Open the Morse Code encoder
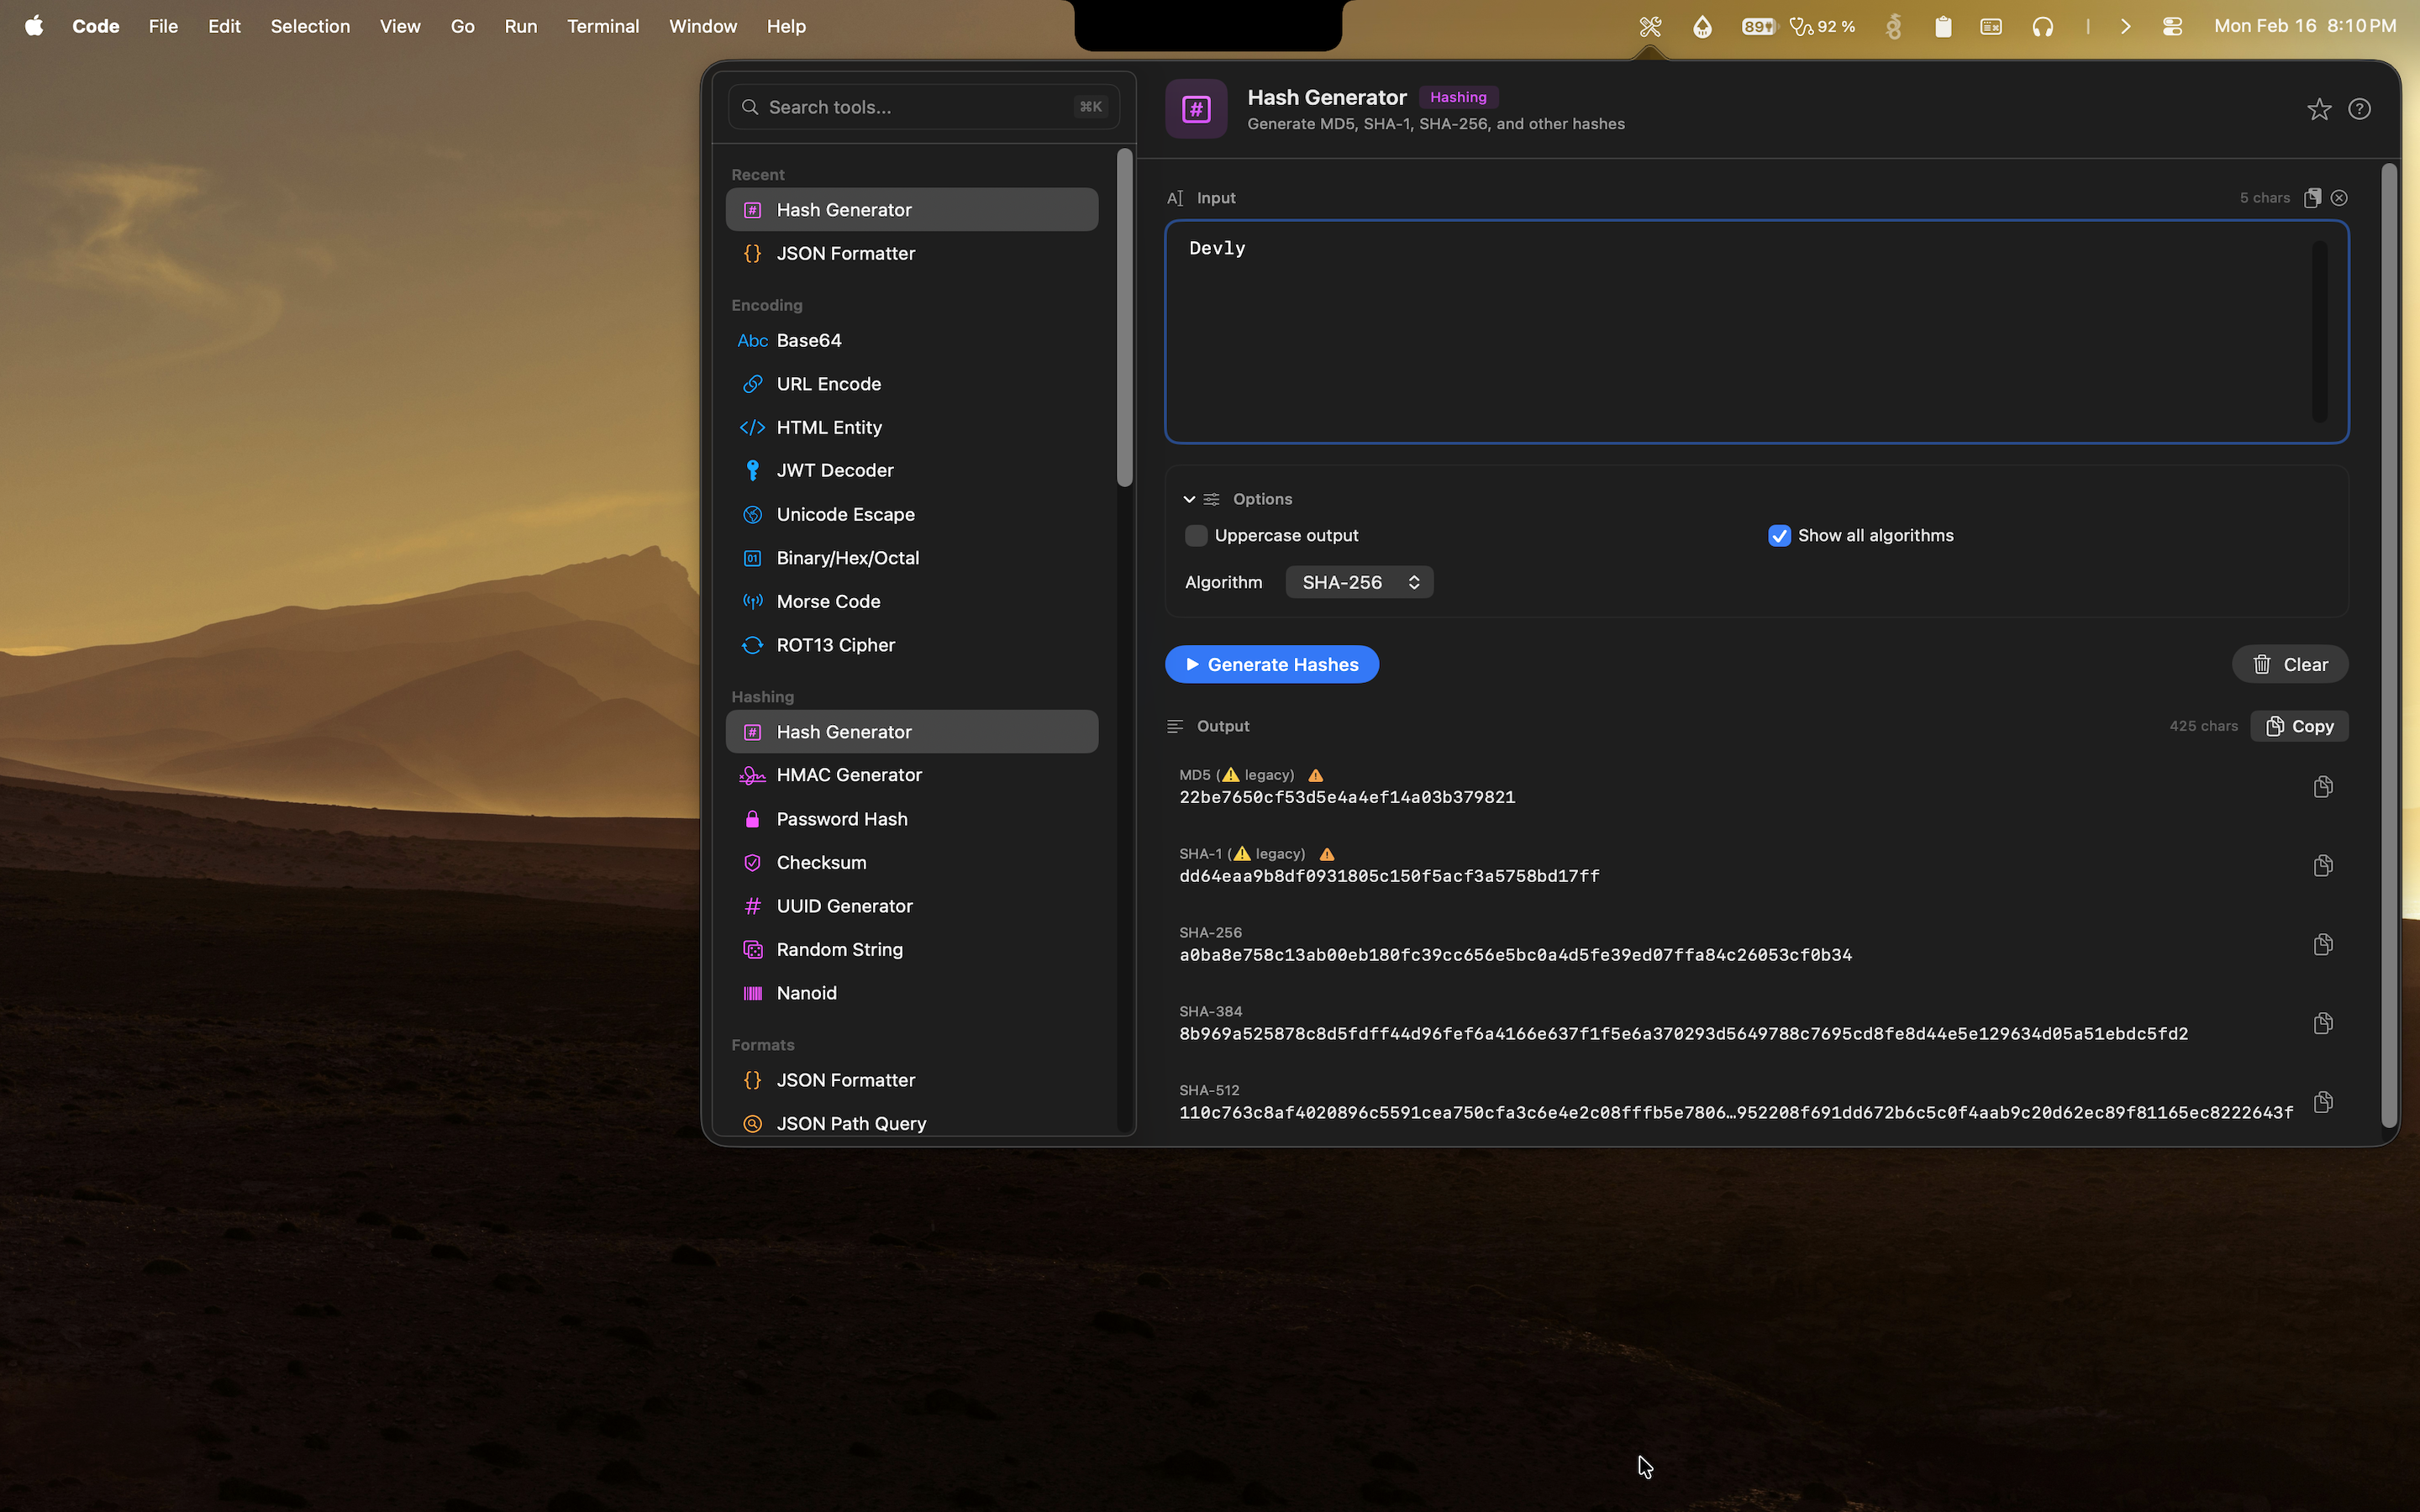The image size is (2420, 1512). [828, 601]
